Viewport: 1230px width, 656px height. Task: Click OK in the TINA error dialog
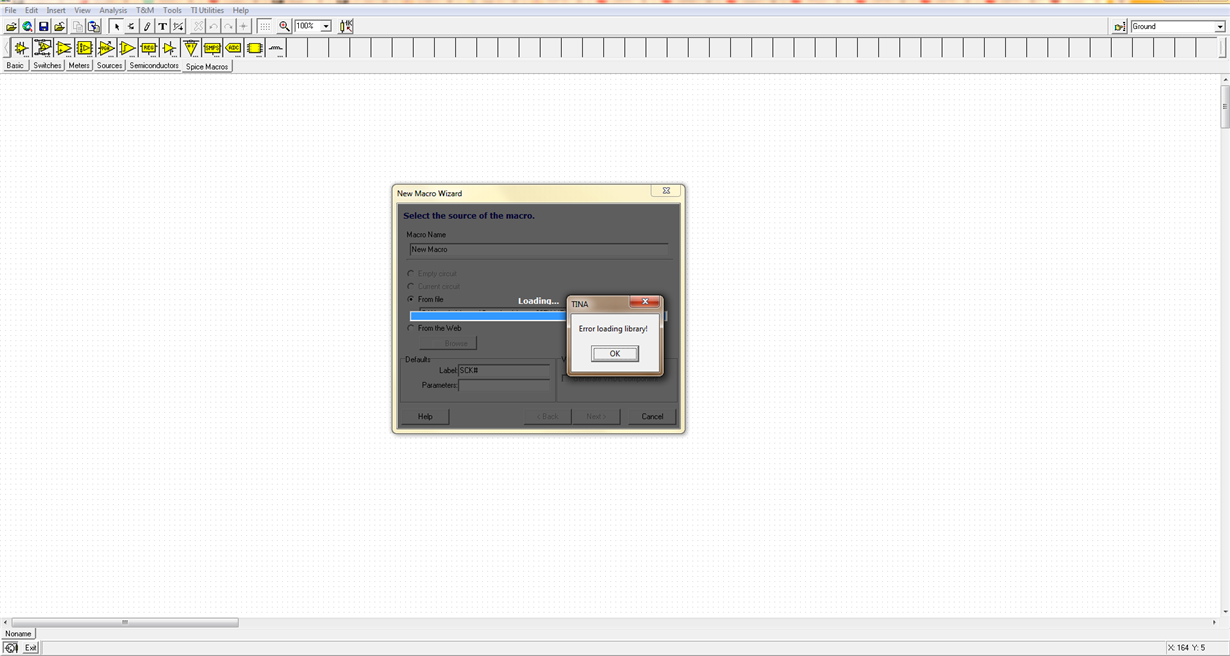(x=614, y=353)
